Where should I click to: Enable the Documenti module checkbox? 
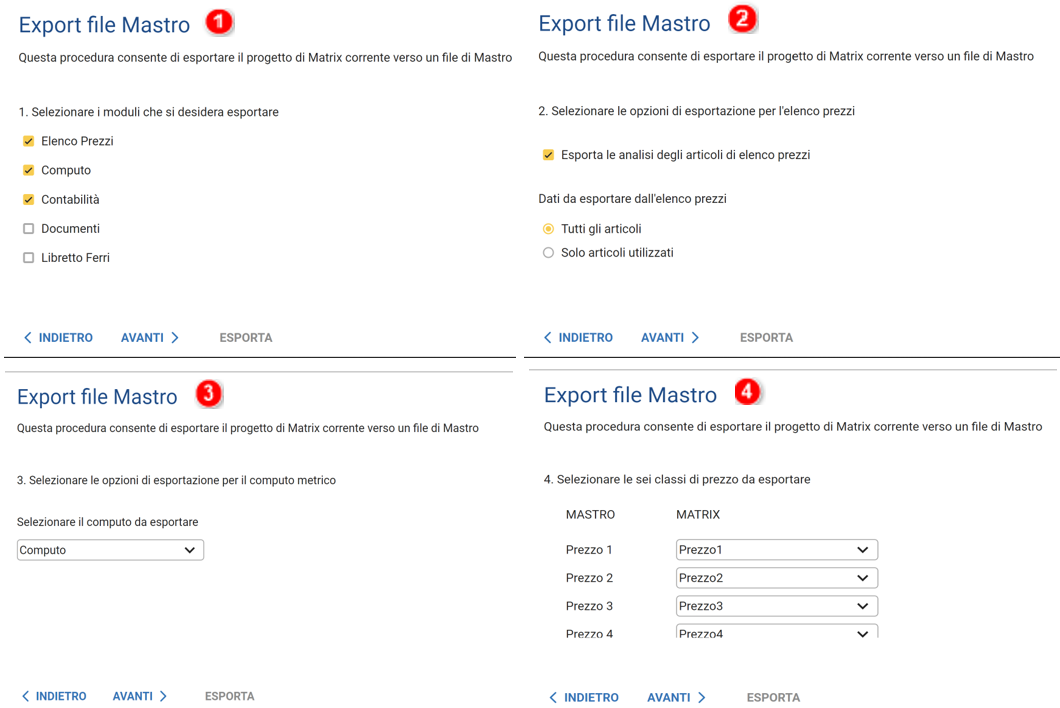[x=28, y=229]
